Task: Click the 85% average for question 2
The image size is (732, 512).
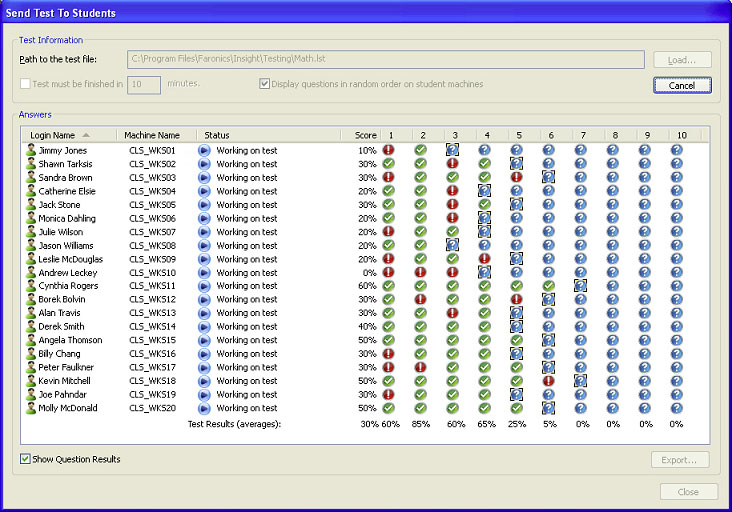Action: 421,424
